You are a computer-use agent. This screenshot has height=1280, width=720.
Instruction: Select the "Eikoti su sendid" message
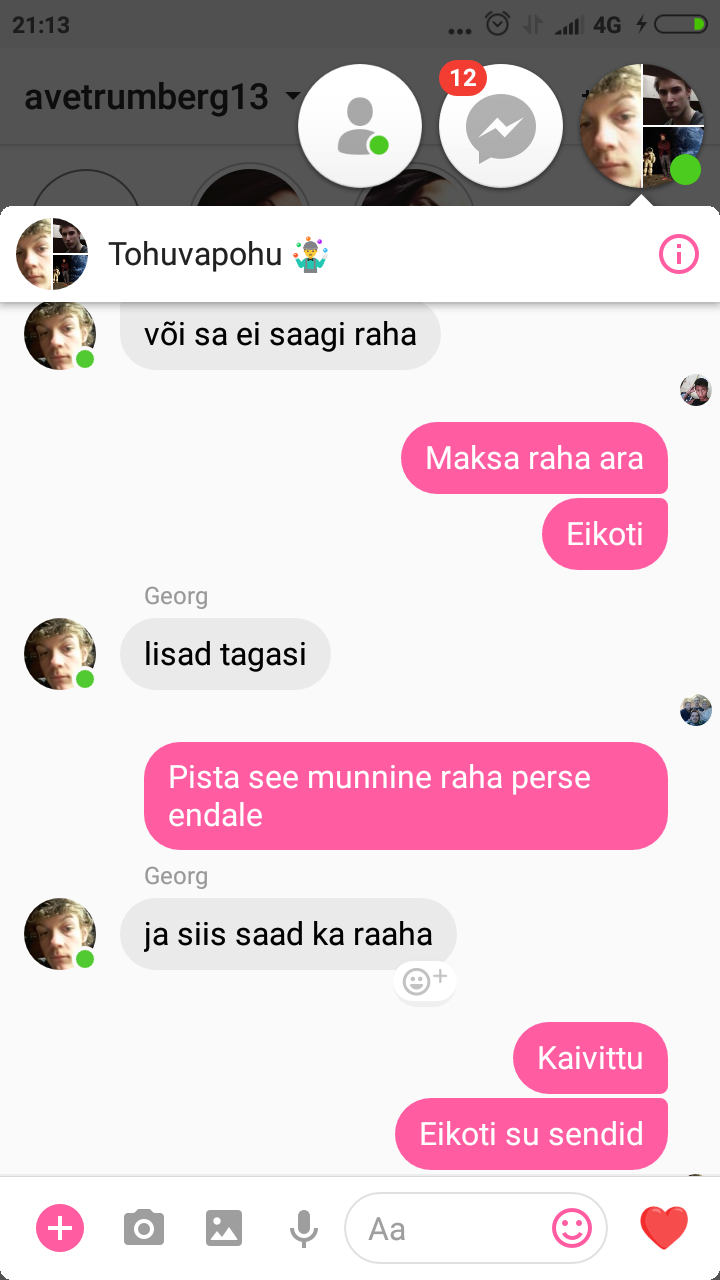531,1134
